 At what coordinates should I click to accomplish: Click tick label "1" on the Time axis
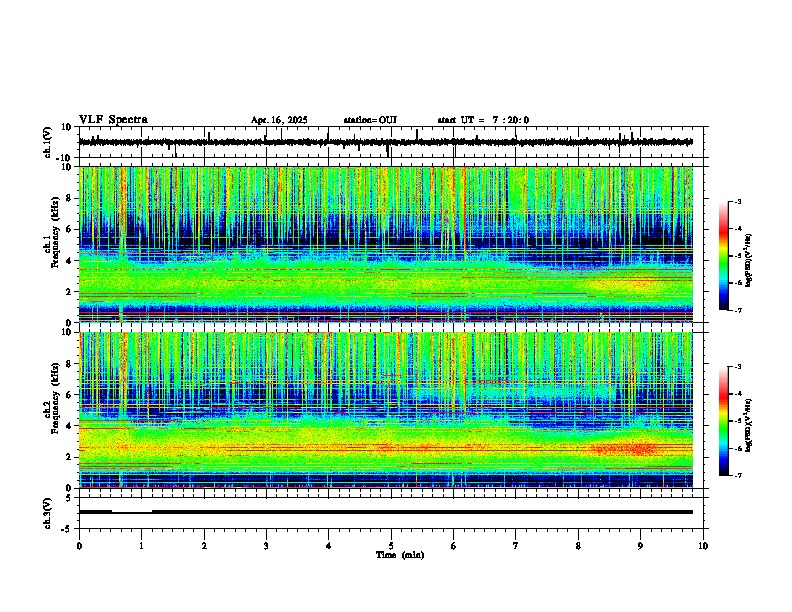point(141,546)
